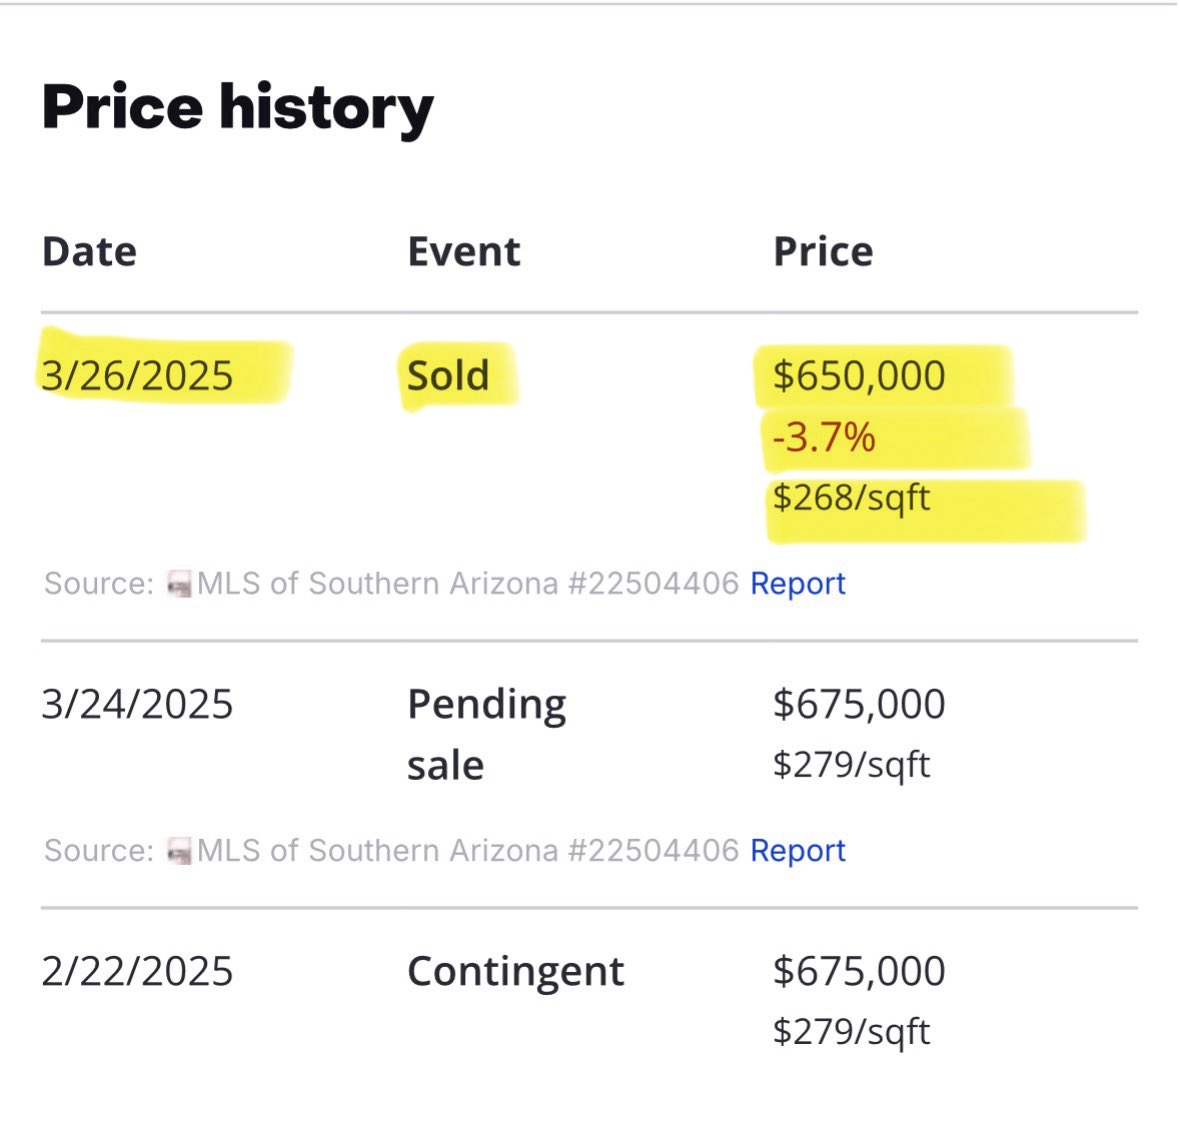The width and height of the screenshot is (1179, 1139).
Task: Select the 3/24/2025 date entry
Action: (137, 704)
